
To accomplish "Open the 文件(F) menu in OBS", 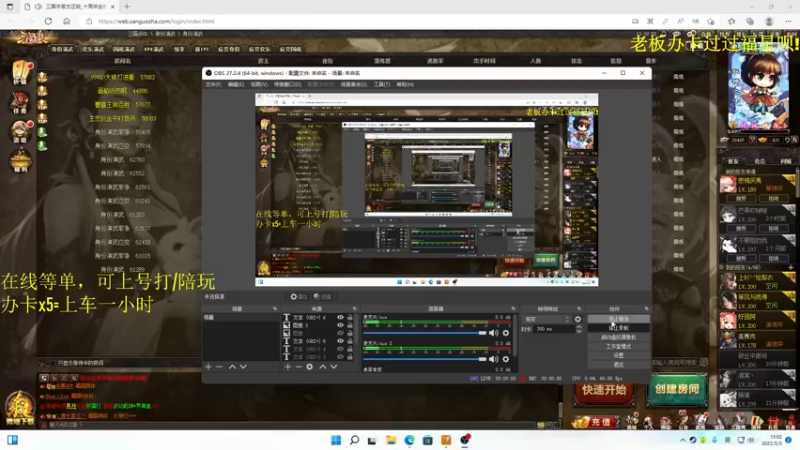I will click(x=213, y=84).
